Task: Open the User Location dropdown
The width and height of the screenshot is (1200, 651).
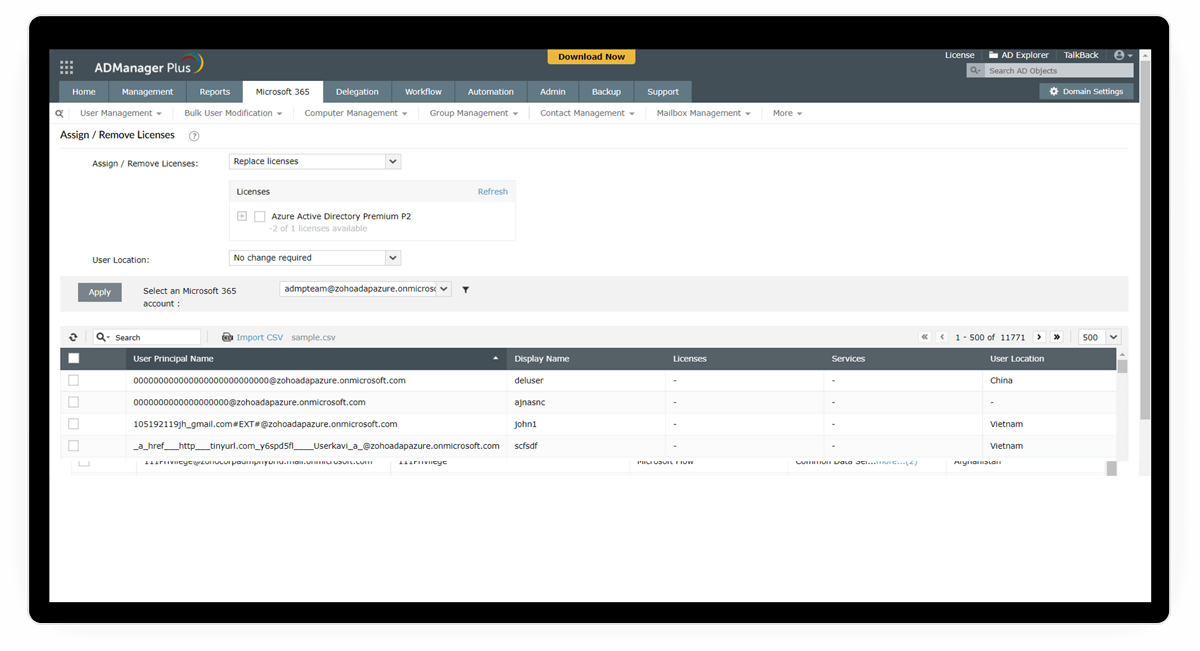Action: coord(315,258)
